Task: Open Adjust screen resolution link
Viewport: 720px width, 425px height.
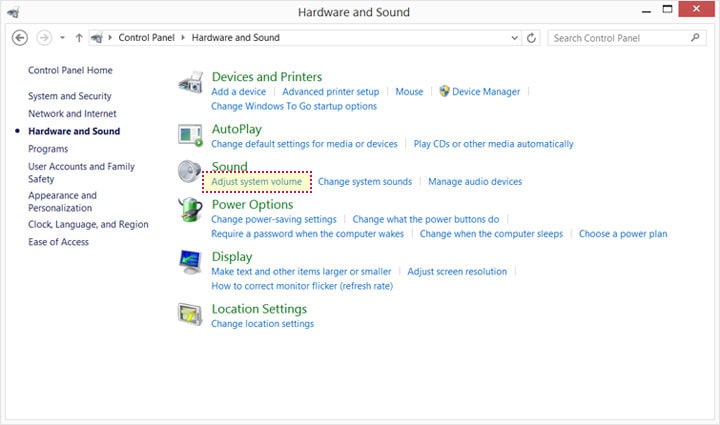Action: click(x=457, y=272)
